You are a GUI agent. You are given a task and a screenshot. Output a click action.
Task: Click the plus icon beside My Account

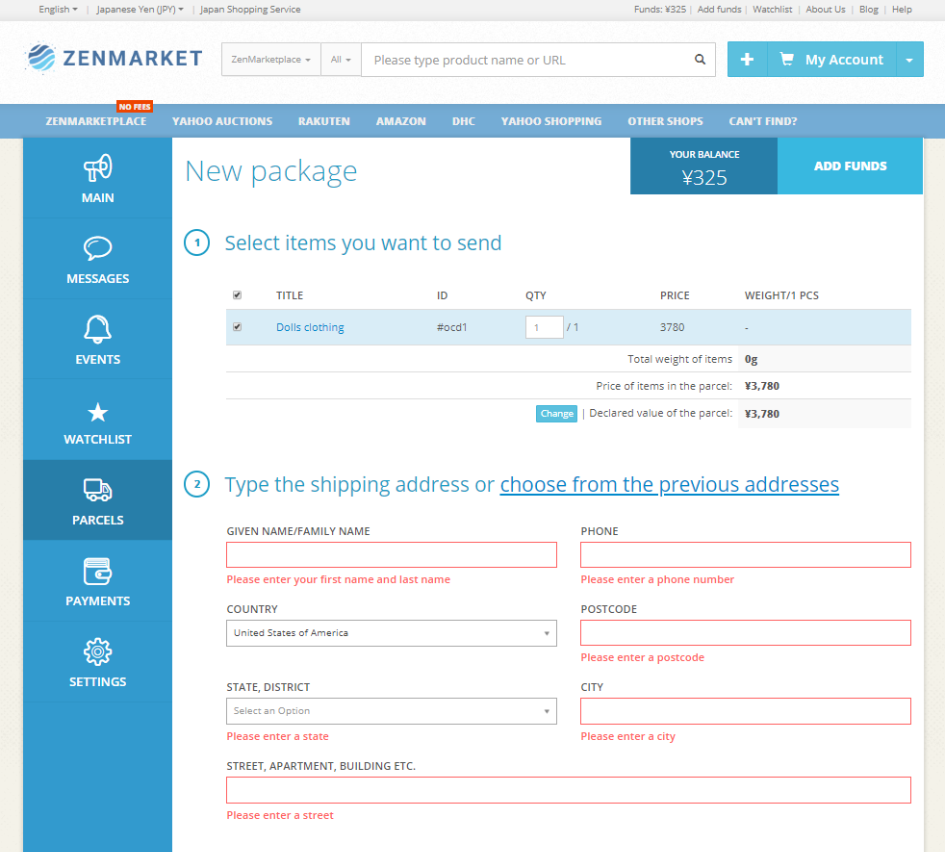(747, 60)
